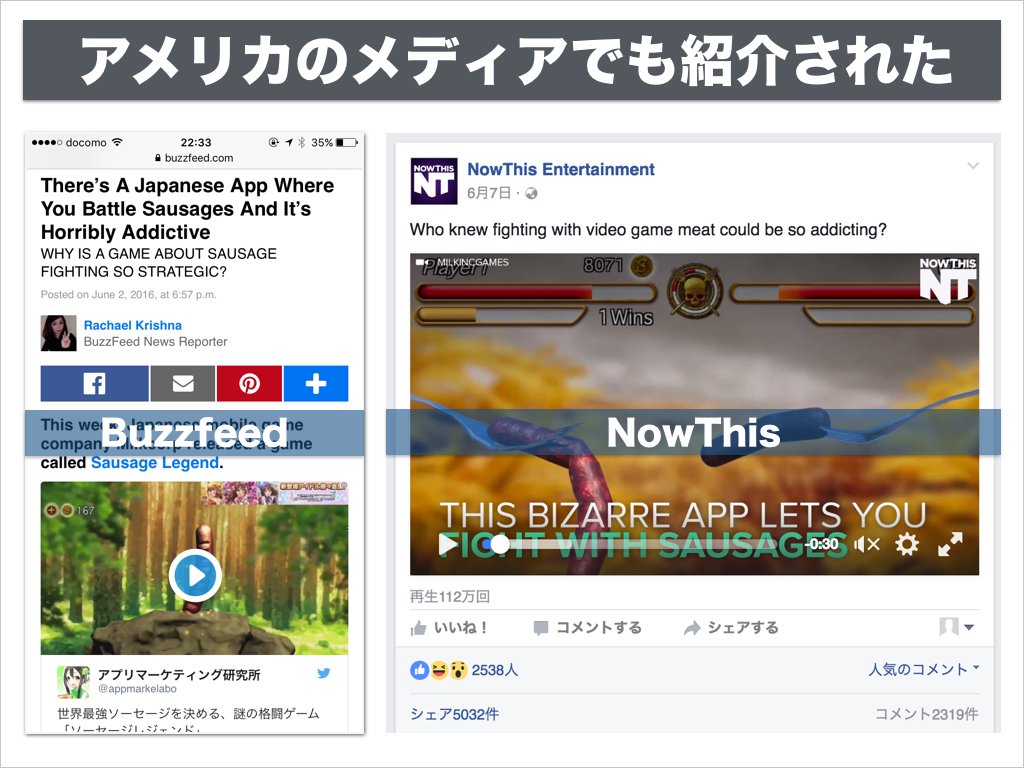The width and height of the screenshot is (1024, 768).
Task: Share the post via シェアする
Action: (x=731, y=628)
